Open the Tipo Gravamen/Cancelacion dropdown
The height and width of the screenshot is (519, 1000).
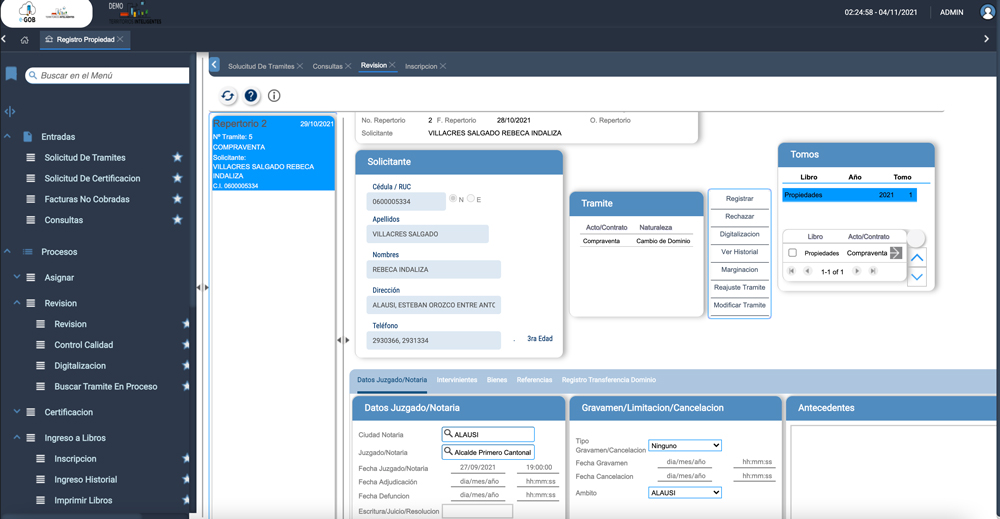coord(684,445)
